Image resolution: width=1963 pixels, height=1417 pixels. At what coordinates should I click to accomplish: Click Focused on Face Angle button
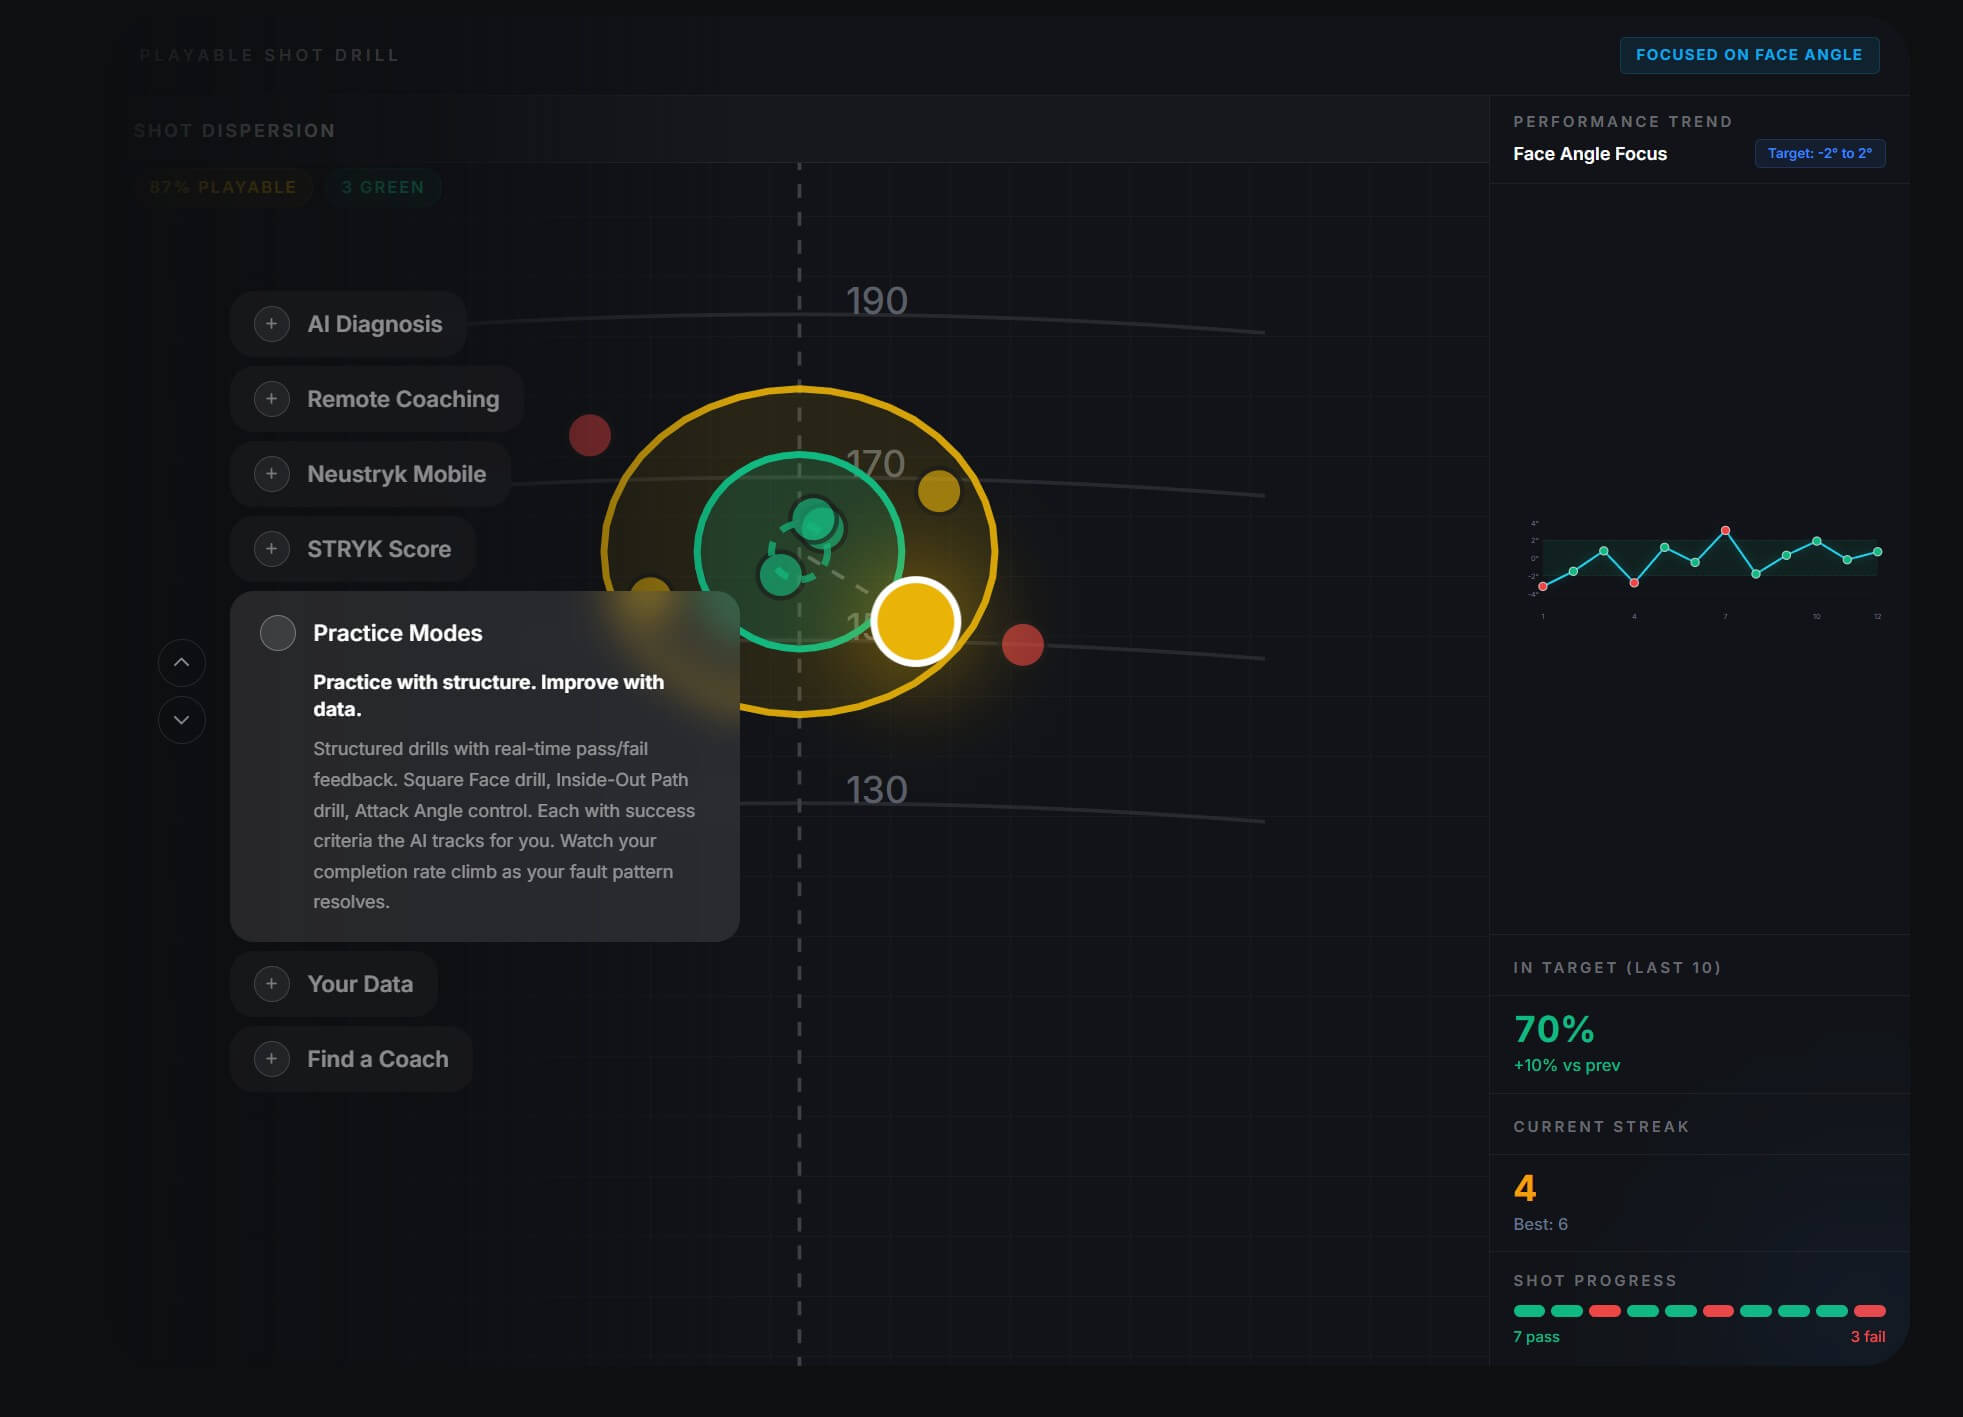[1748, 55]
